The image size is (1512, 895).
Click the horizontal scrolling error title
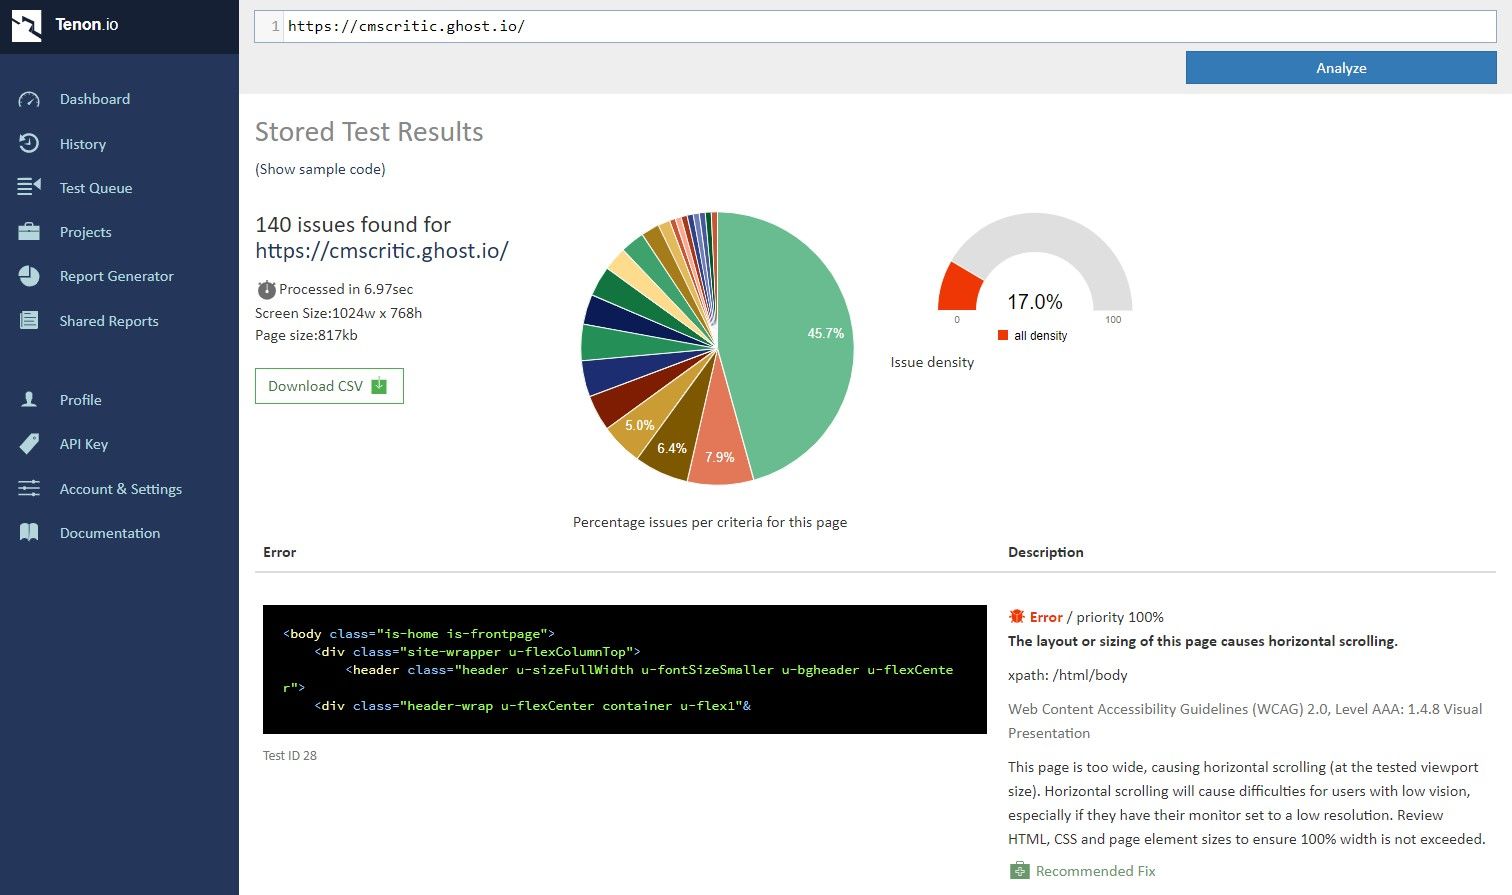1203,641
